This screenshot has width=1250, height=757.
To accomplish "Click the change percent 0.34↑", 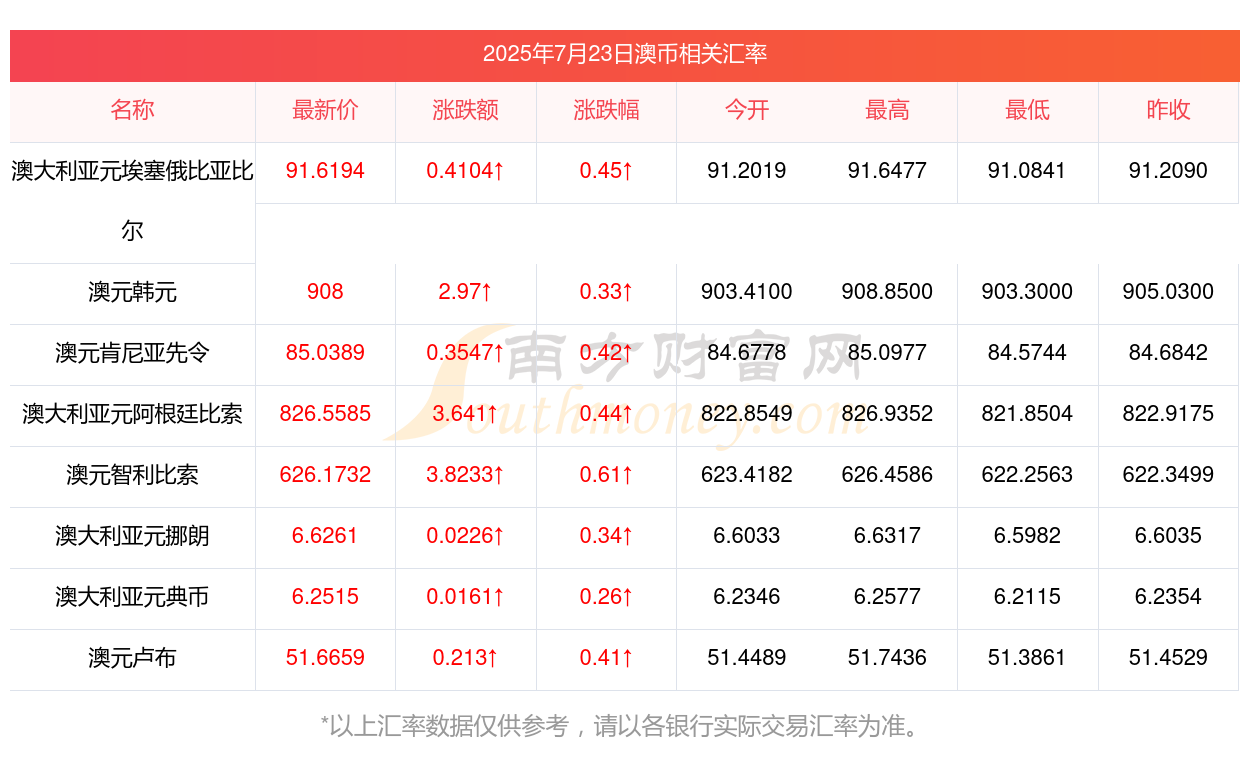I will [606, 536].
